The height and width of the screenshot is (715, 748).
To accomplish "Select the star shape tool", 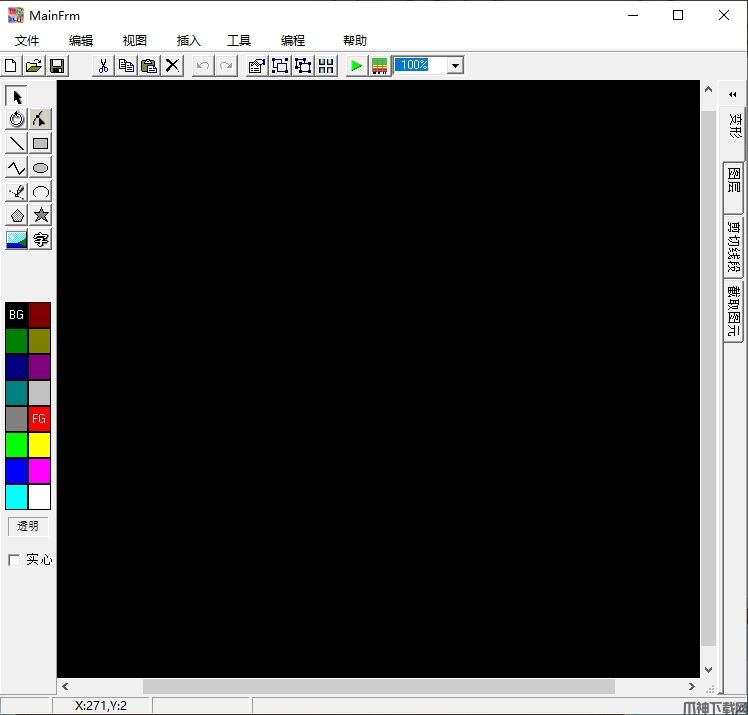I will pos(40,215).
